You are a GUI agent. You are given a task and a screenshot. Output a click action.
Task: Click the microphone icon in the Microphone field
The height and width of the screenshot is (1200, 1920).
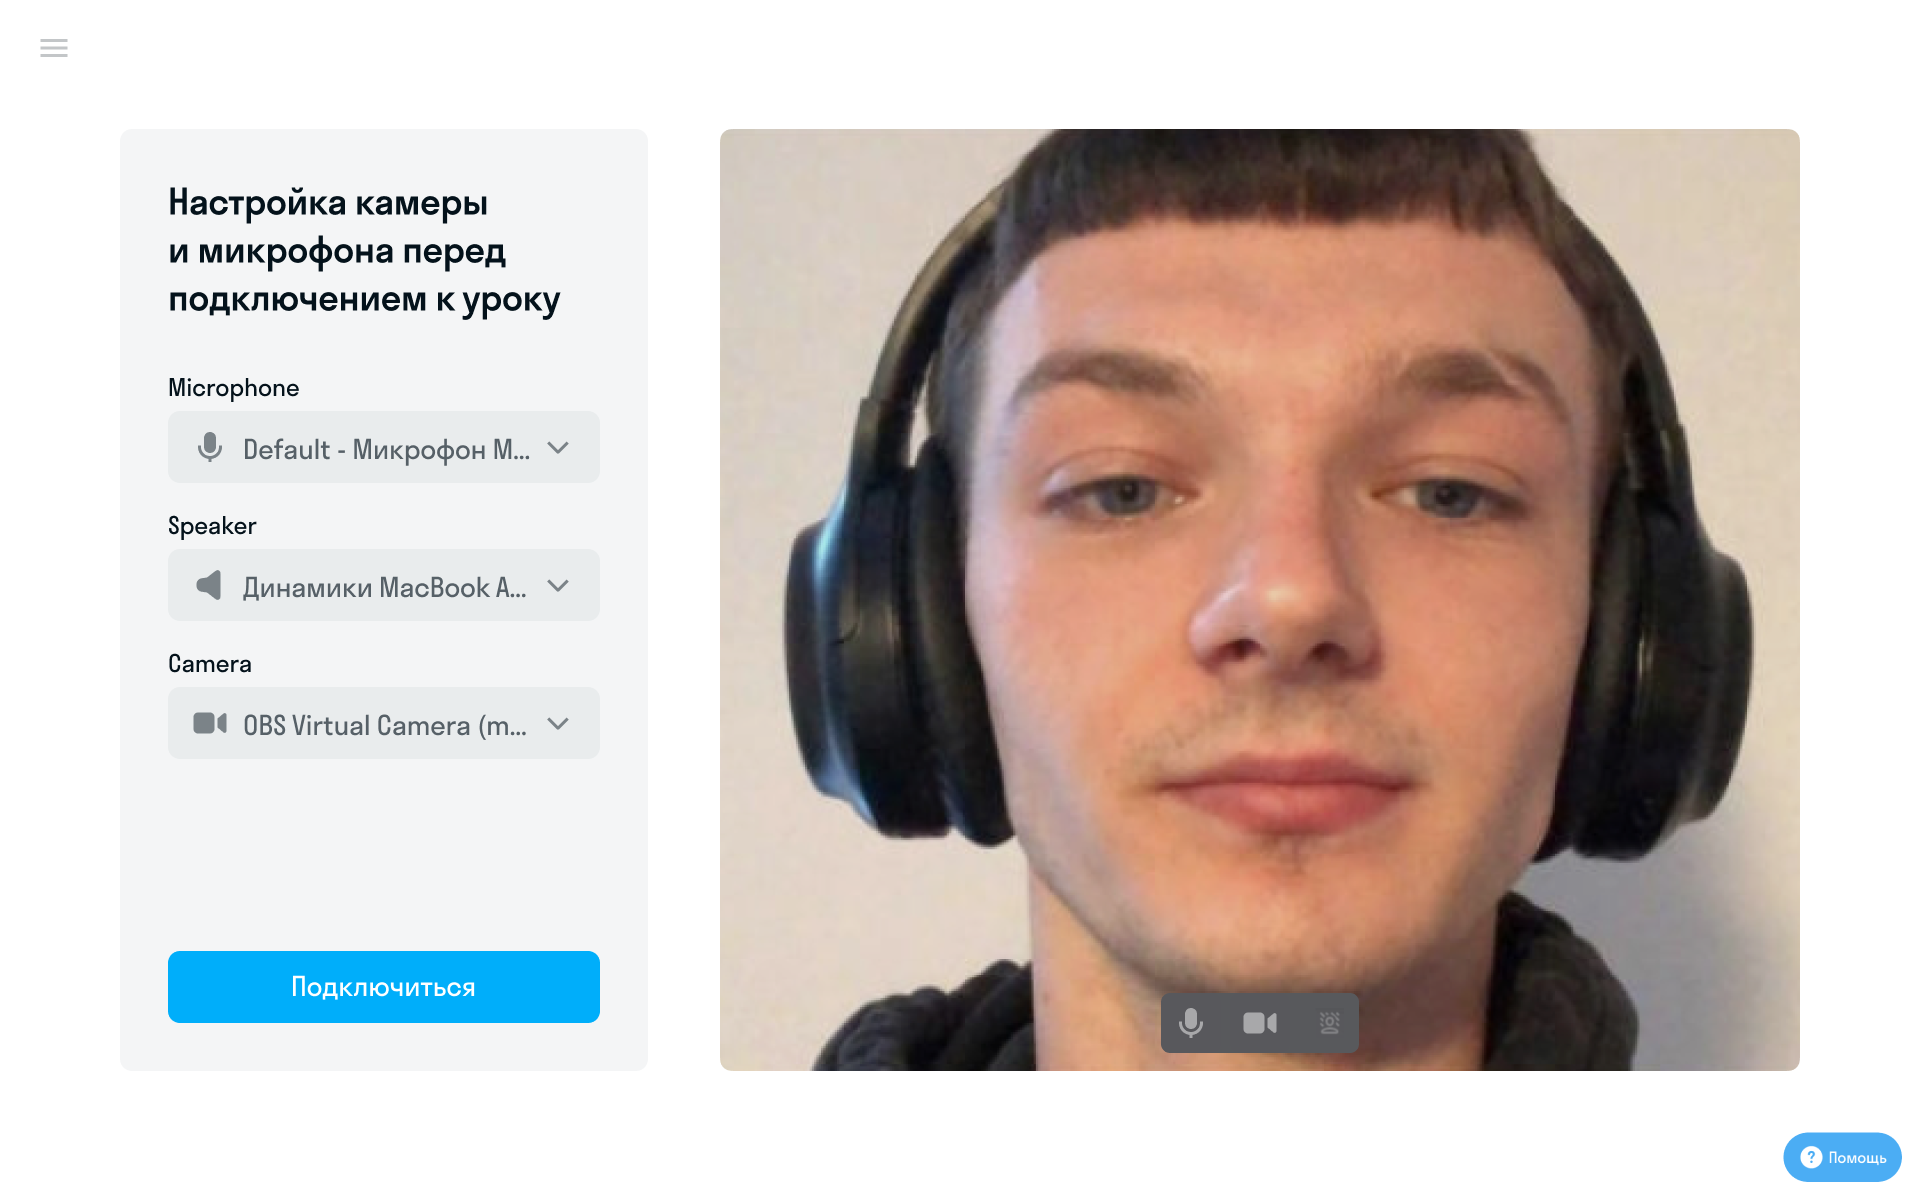click(210, 447)
